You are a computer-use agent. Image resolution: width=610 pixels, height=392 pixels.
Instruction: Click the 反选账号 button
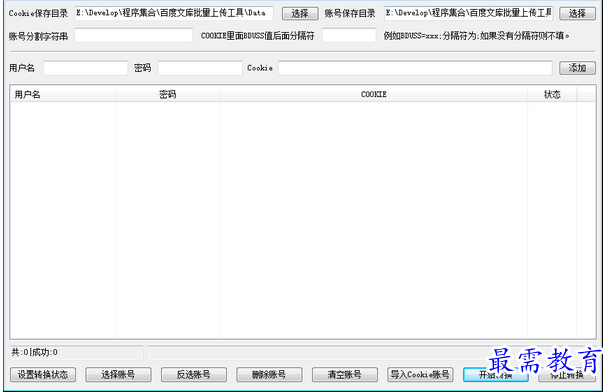pyautogui.click(x=194, y=375)
